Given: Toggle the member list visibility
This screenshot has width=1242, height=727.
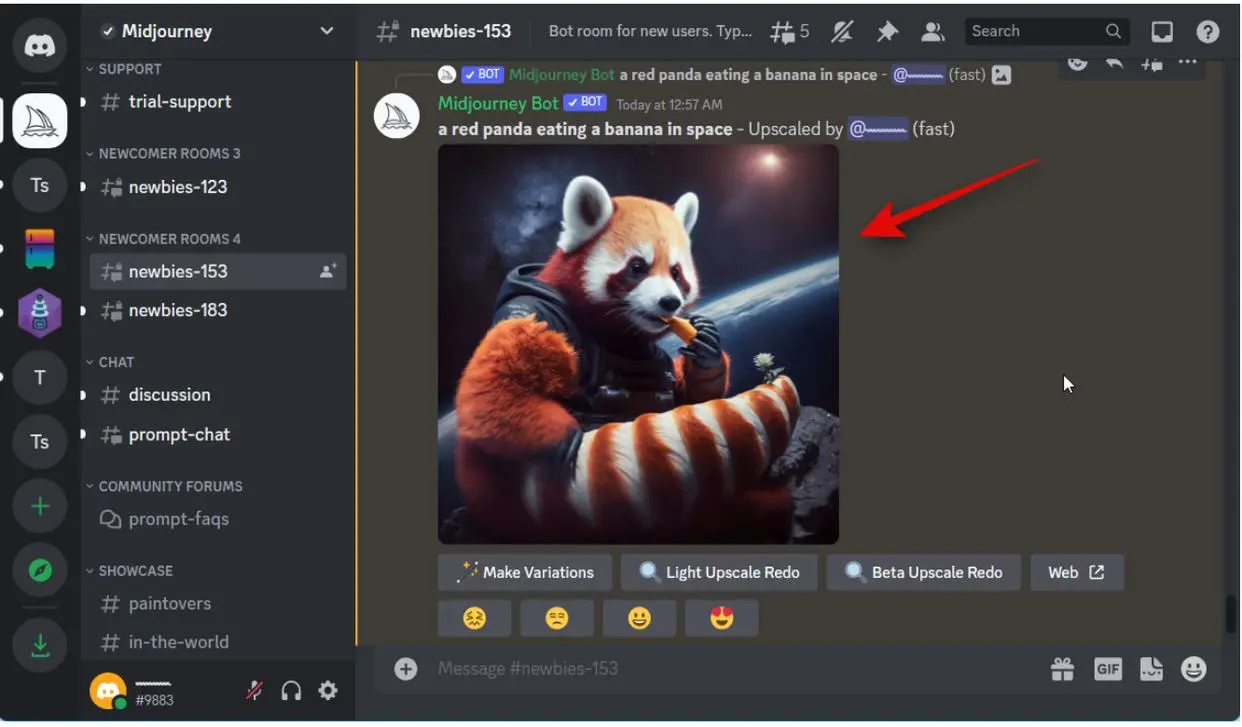Looking at the screenshot, I should pyautogui.click(x=932, y=32).
